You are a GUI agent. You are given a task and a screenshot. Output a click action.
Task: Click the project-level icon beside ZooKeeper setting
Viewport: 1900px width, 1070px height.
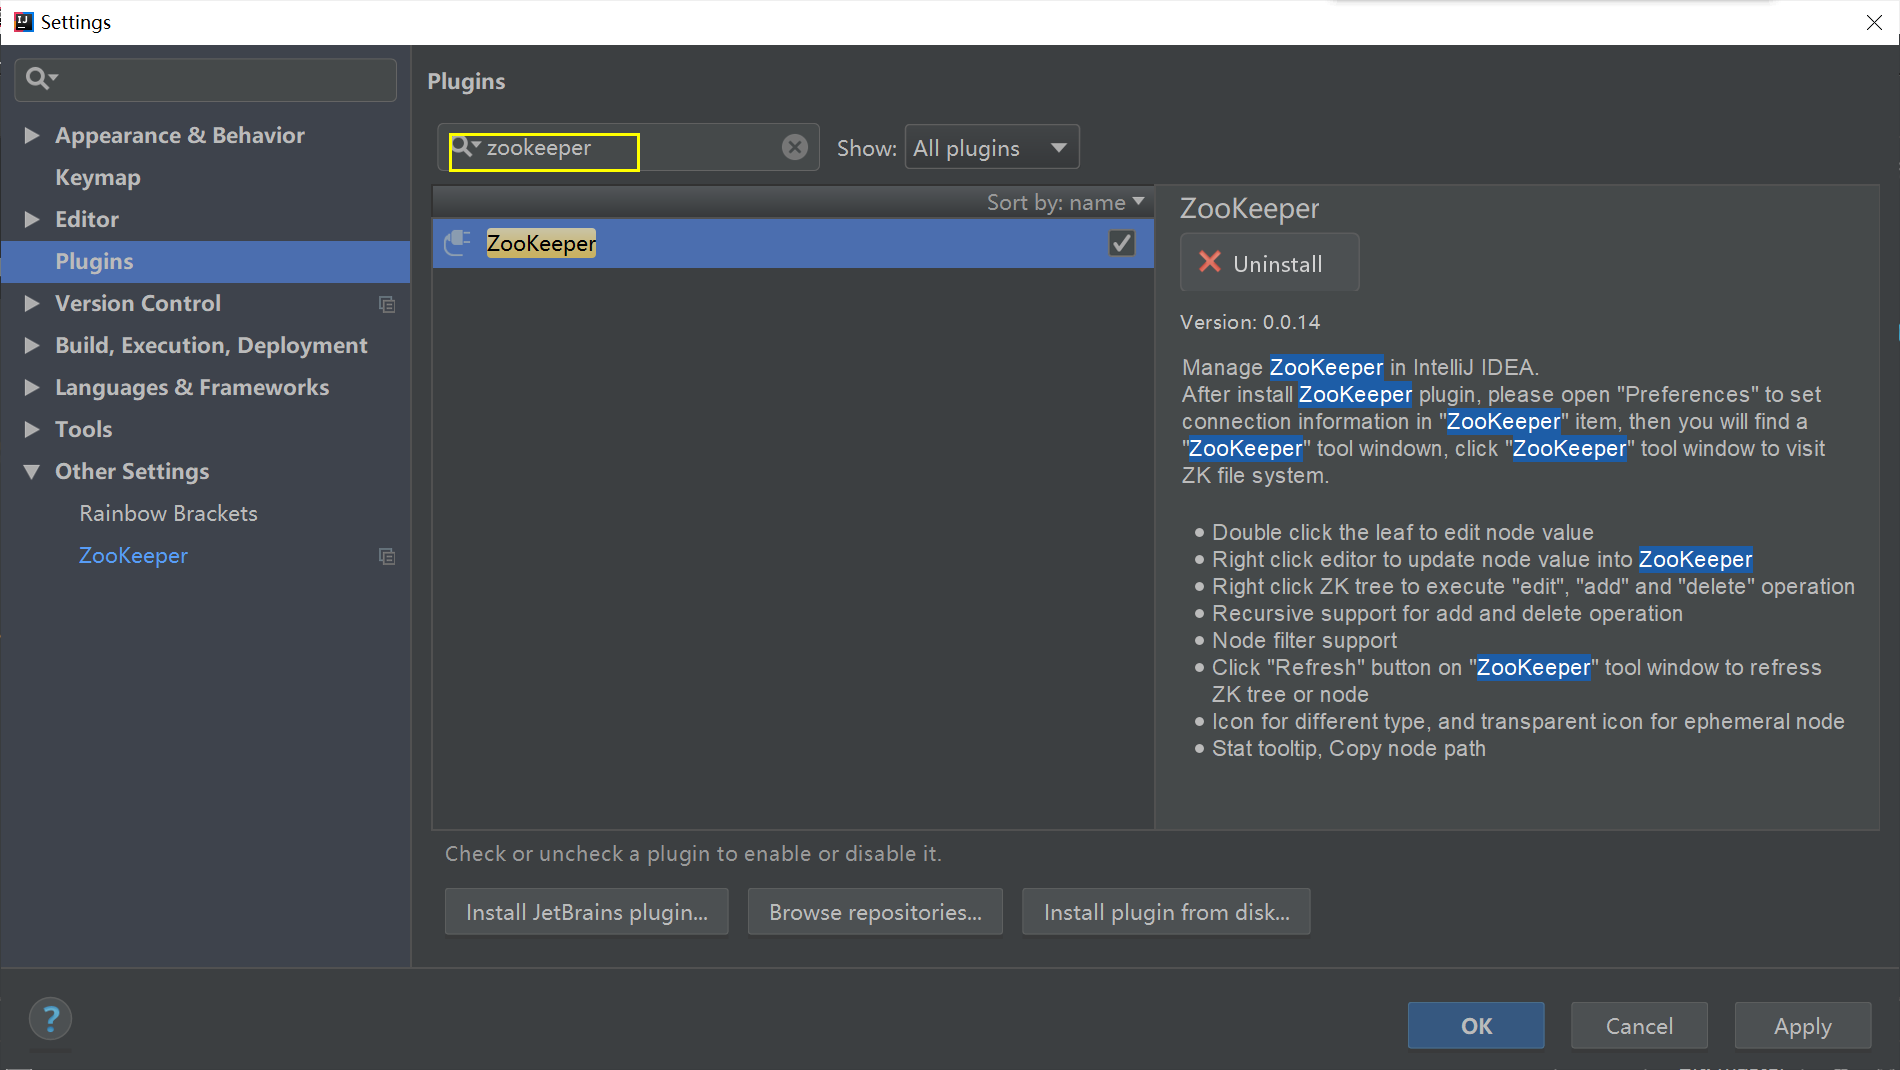point(387,556)
